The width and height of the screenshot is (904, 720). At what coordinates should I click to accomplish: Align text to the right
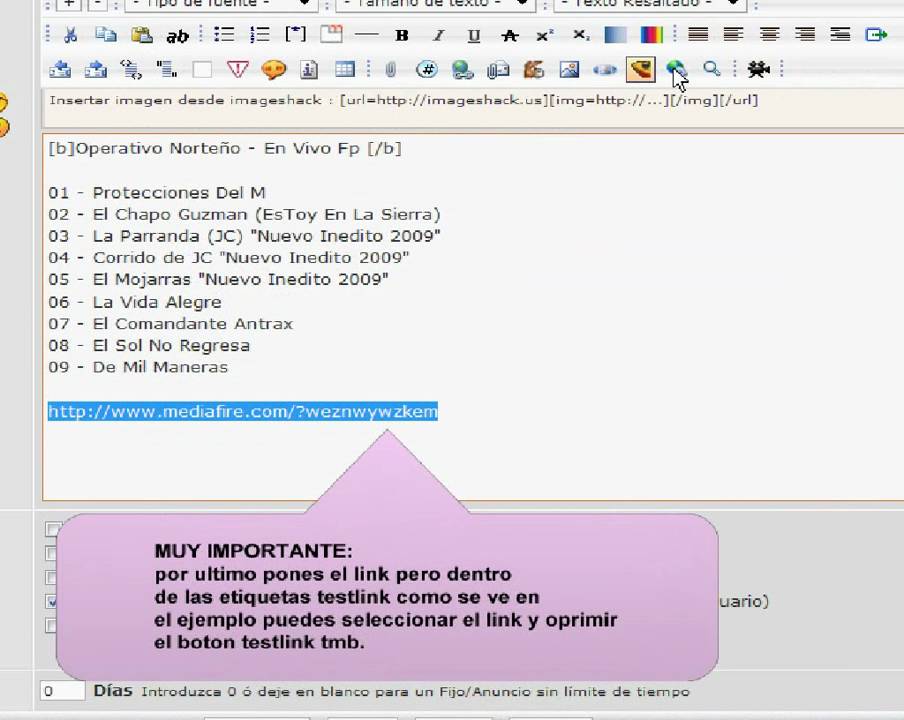tap(805, 35)
